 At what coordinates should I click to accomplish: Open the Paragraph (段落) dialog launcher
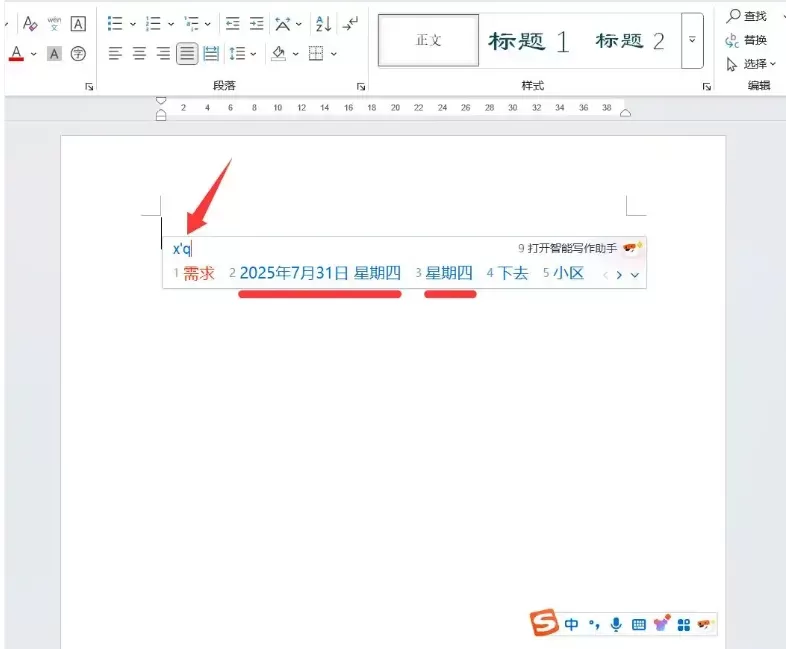click(361, 87)
